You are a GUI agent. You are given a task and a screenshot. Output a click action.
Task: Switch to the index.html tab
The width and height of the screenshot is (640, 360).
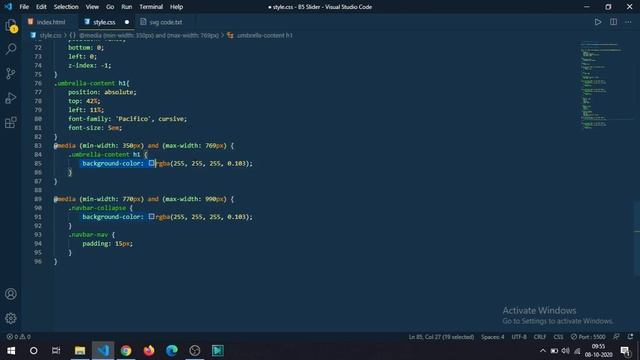click(51, 22)
